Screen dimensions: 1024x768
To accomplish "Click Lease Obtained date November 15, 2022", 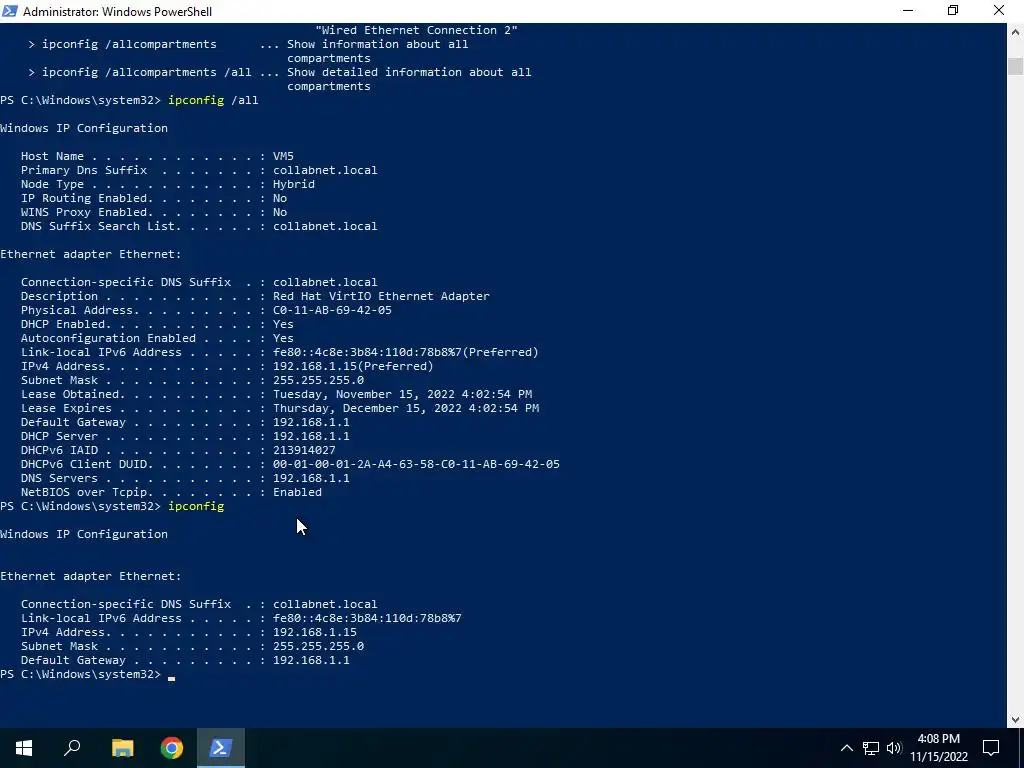I will tap(402, 394).
